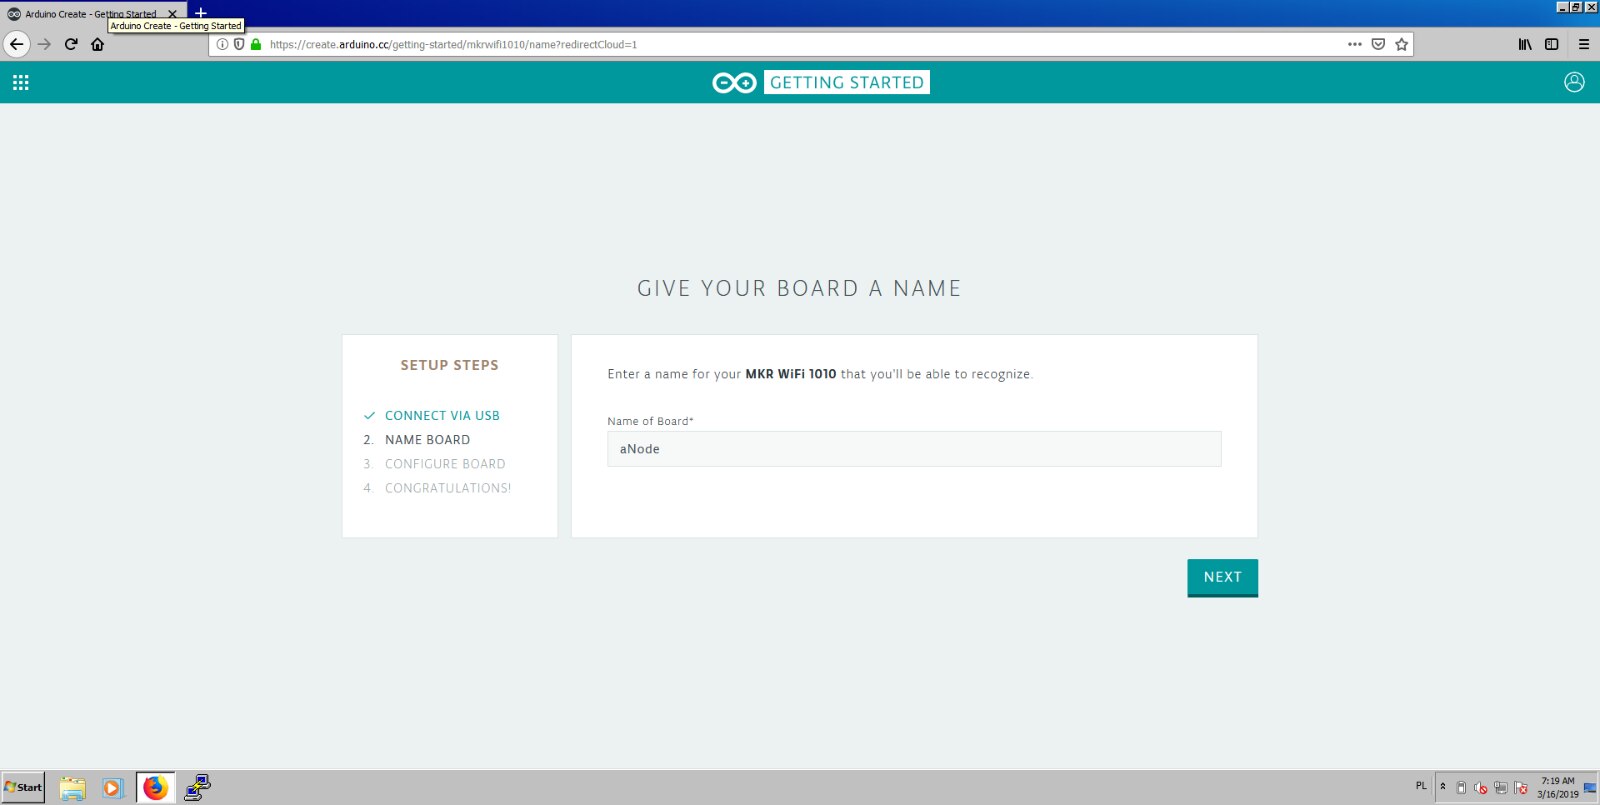Open a new browser tab
The height and width of the screenshot is (805, 1600).
201,13
